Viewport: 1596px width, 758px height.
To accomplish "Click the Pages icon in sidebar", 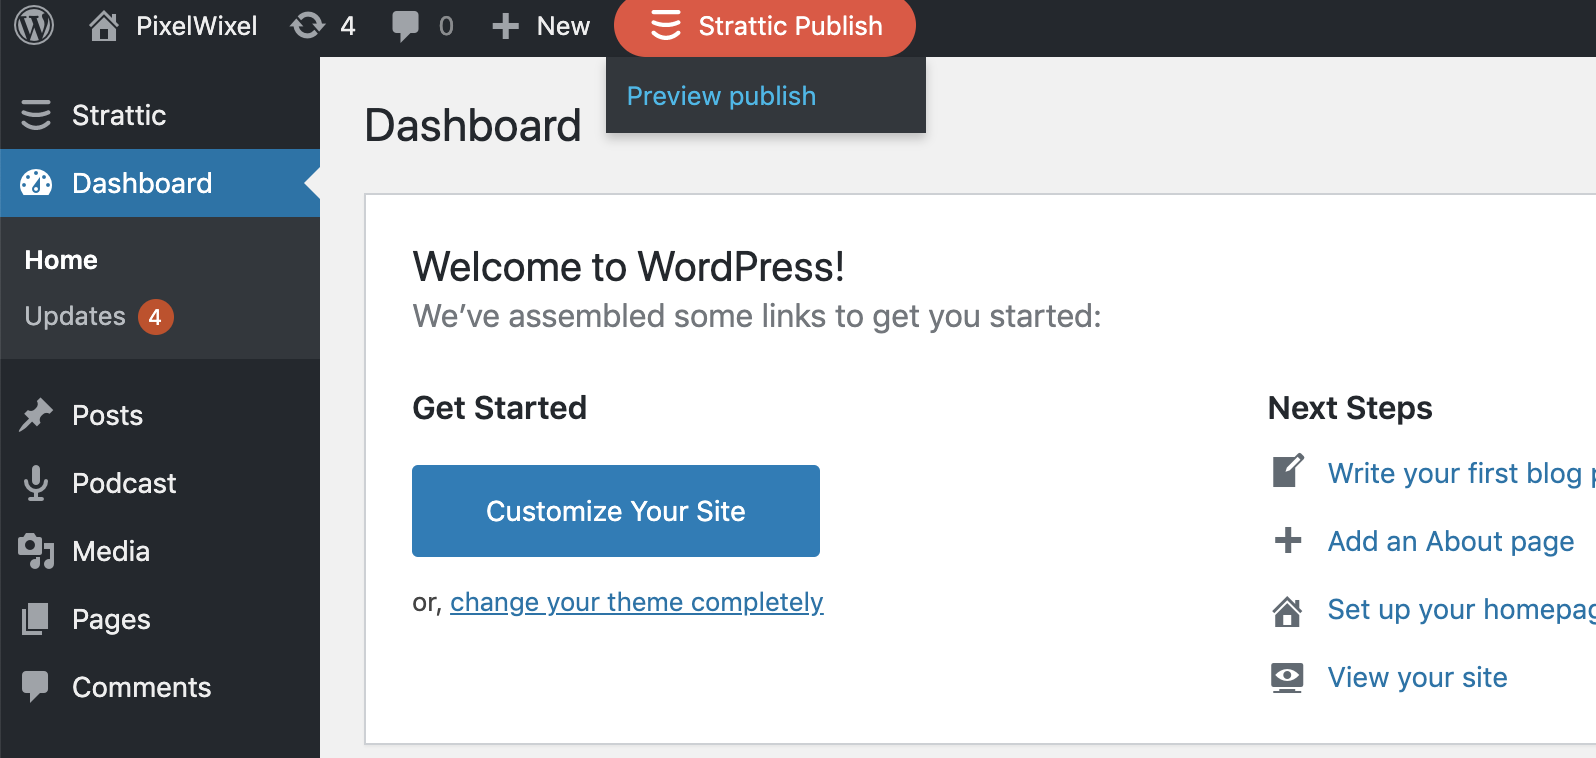I will (36, 619).
